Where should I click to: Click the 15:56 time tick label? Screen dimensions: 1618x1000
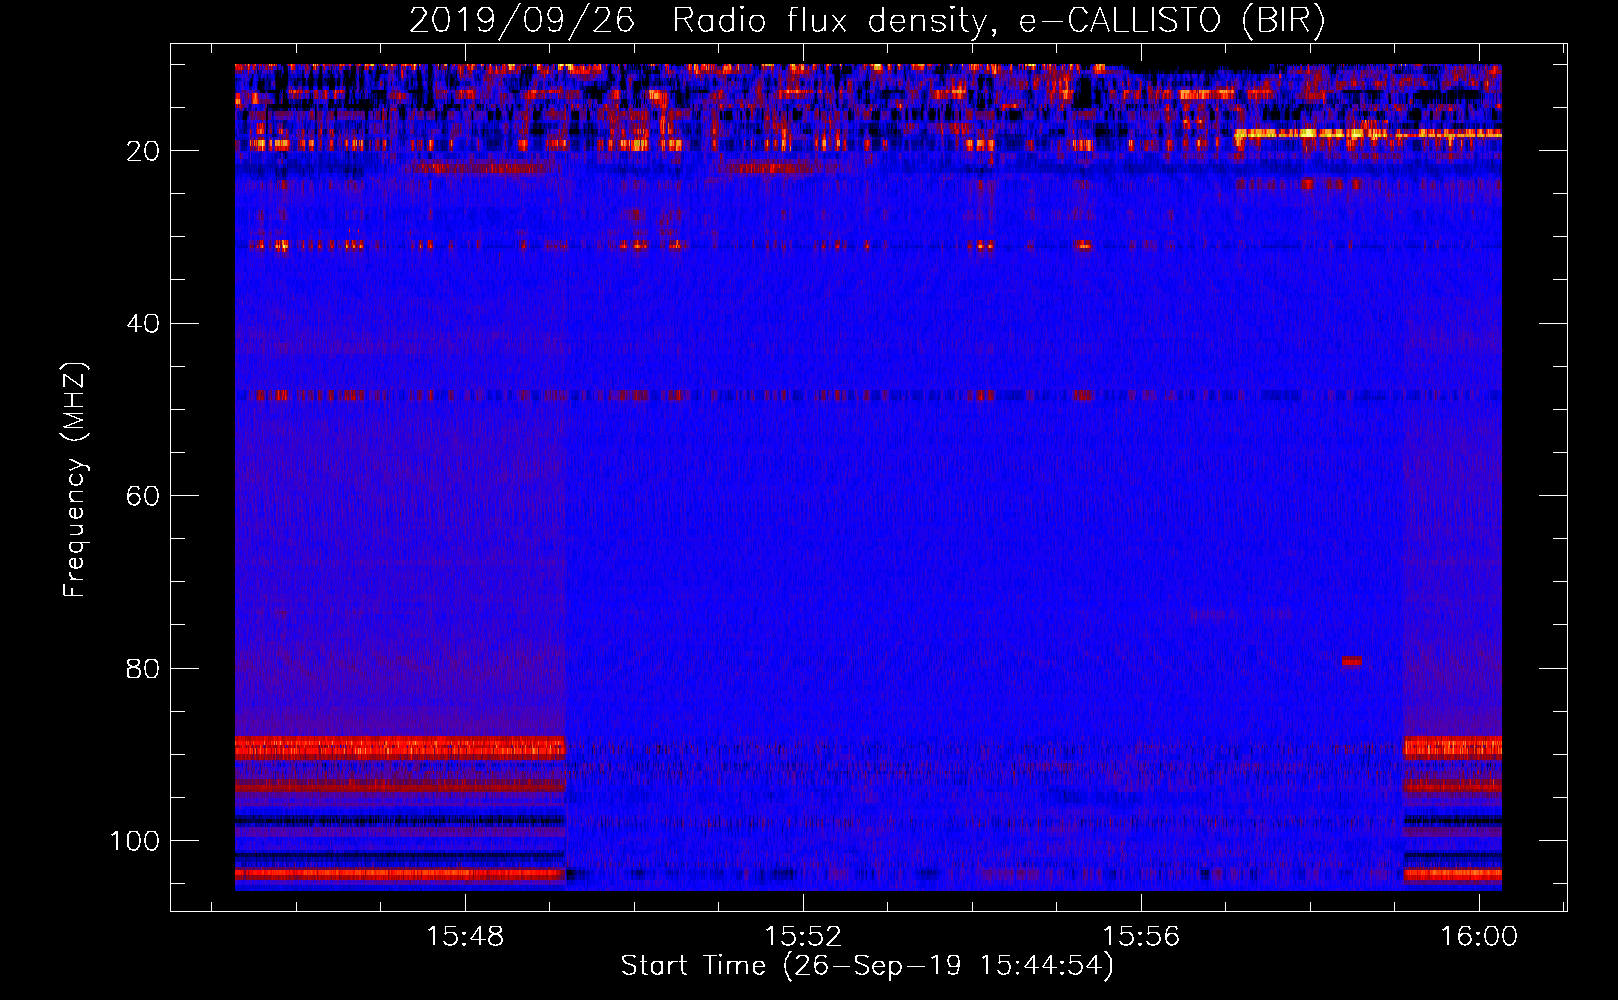point(1141,937)
